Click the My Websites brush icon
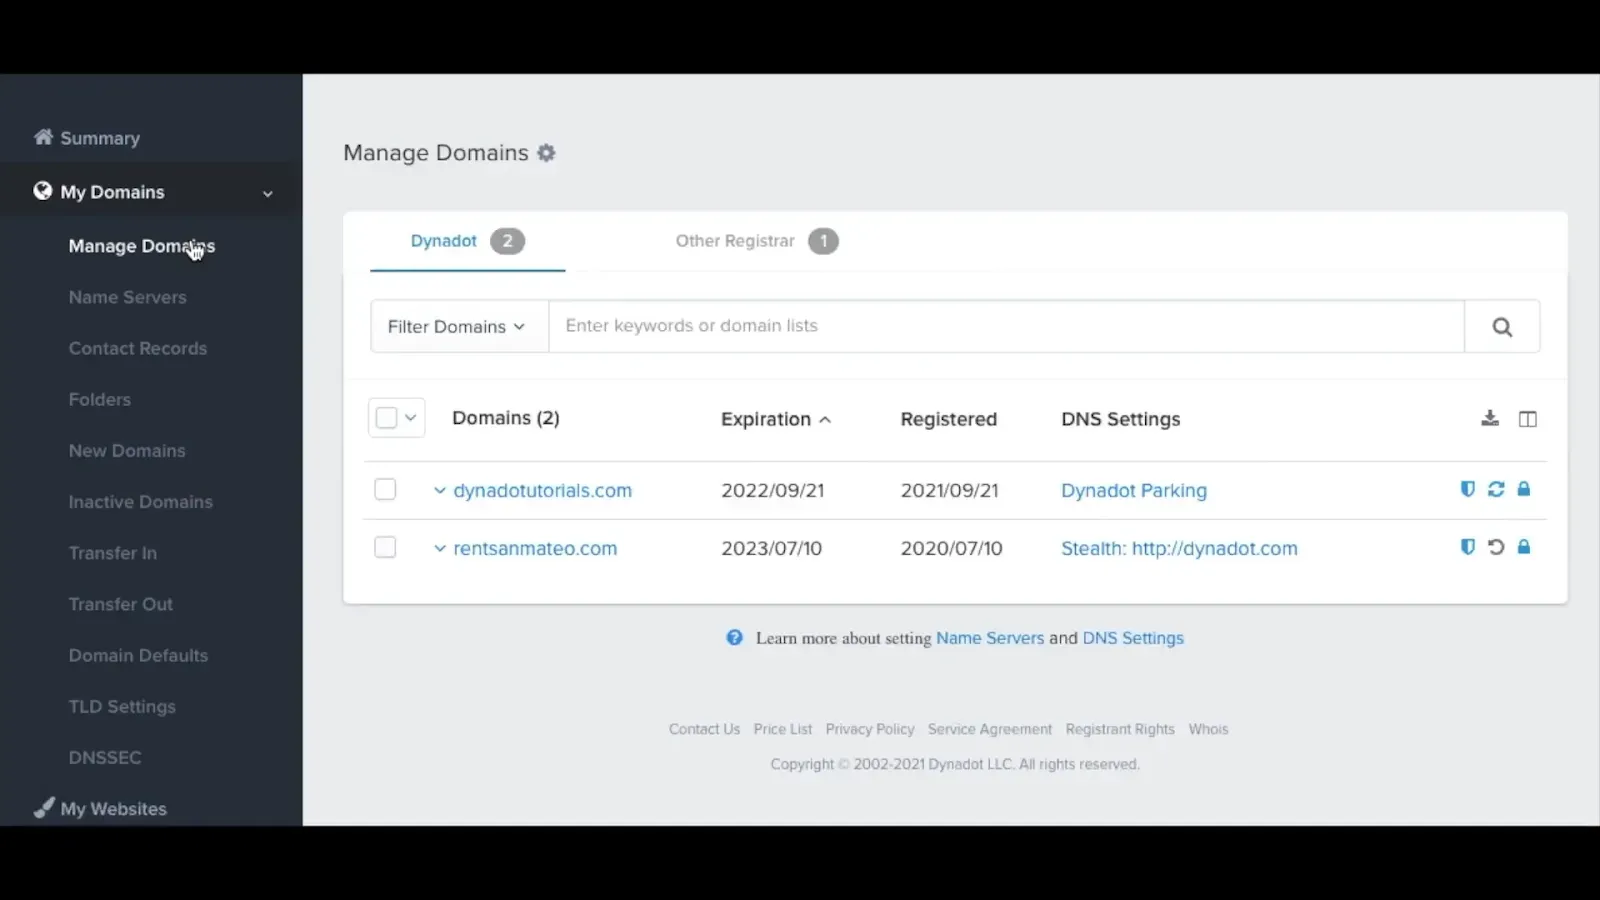Viewport: 1600px width, 900px height. pos(43,808)
